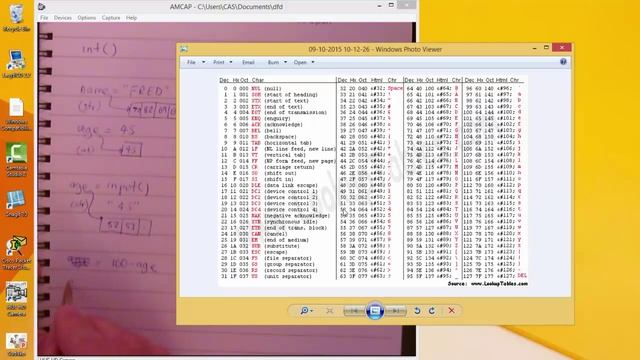Open the File dropdown in Photo Viewer
640x360 pixels.
click(x=196, y=62)
